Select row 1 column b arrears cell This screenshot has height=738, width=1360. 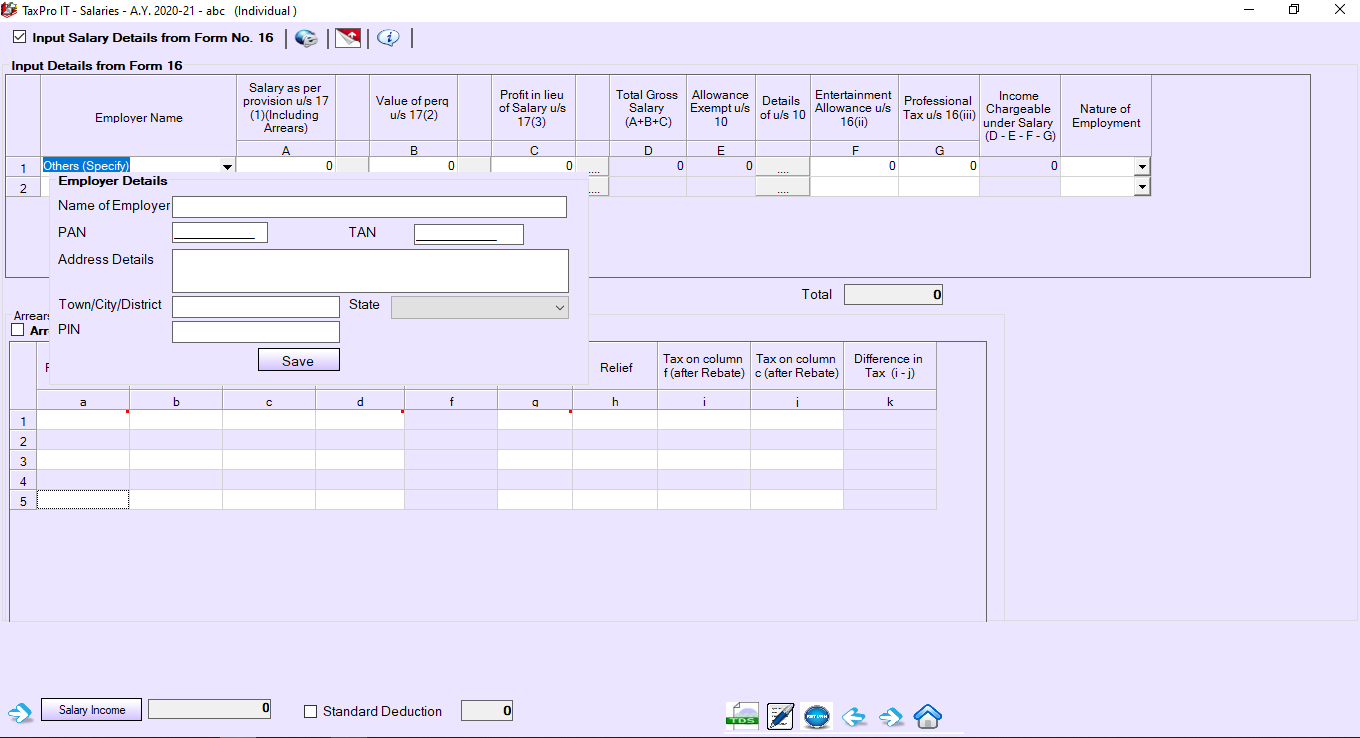[x=176, y=420]
